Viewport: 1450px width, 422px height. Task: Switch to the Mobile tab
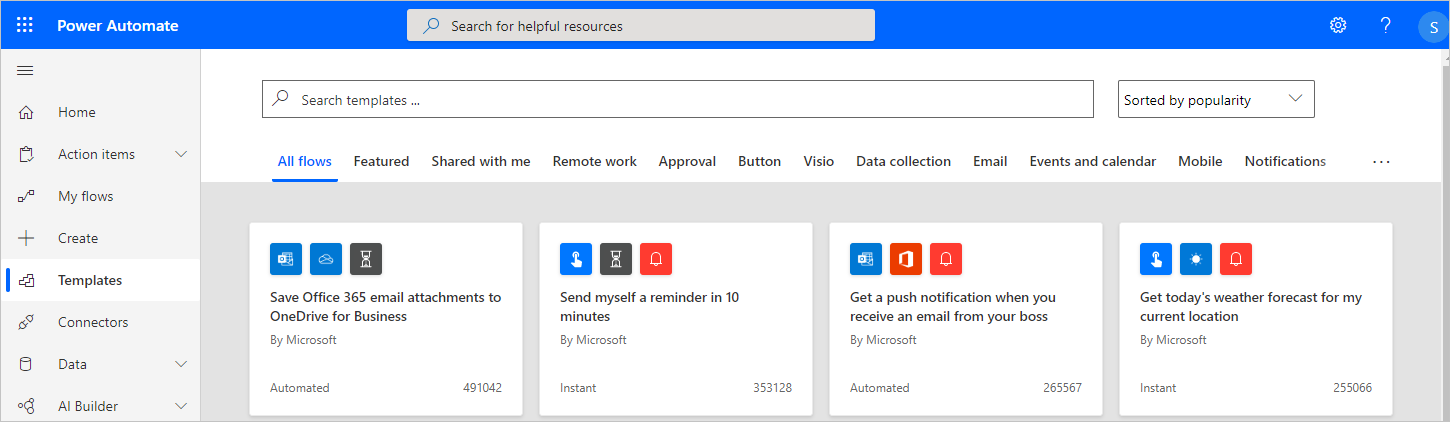coord(1200,161)
